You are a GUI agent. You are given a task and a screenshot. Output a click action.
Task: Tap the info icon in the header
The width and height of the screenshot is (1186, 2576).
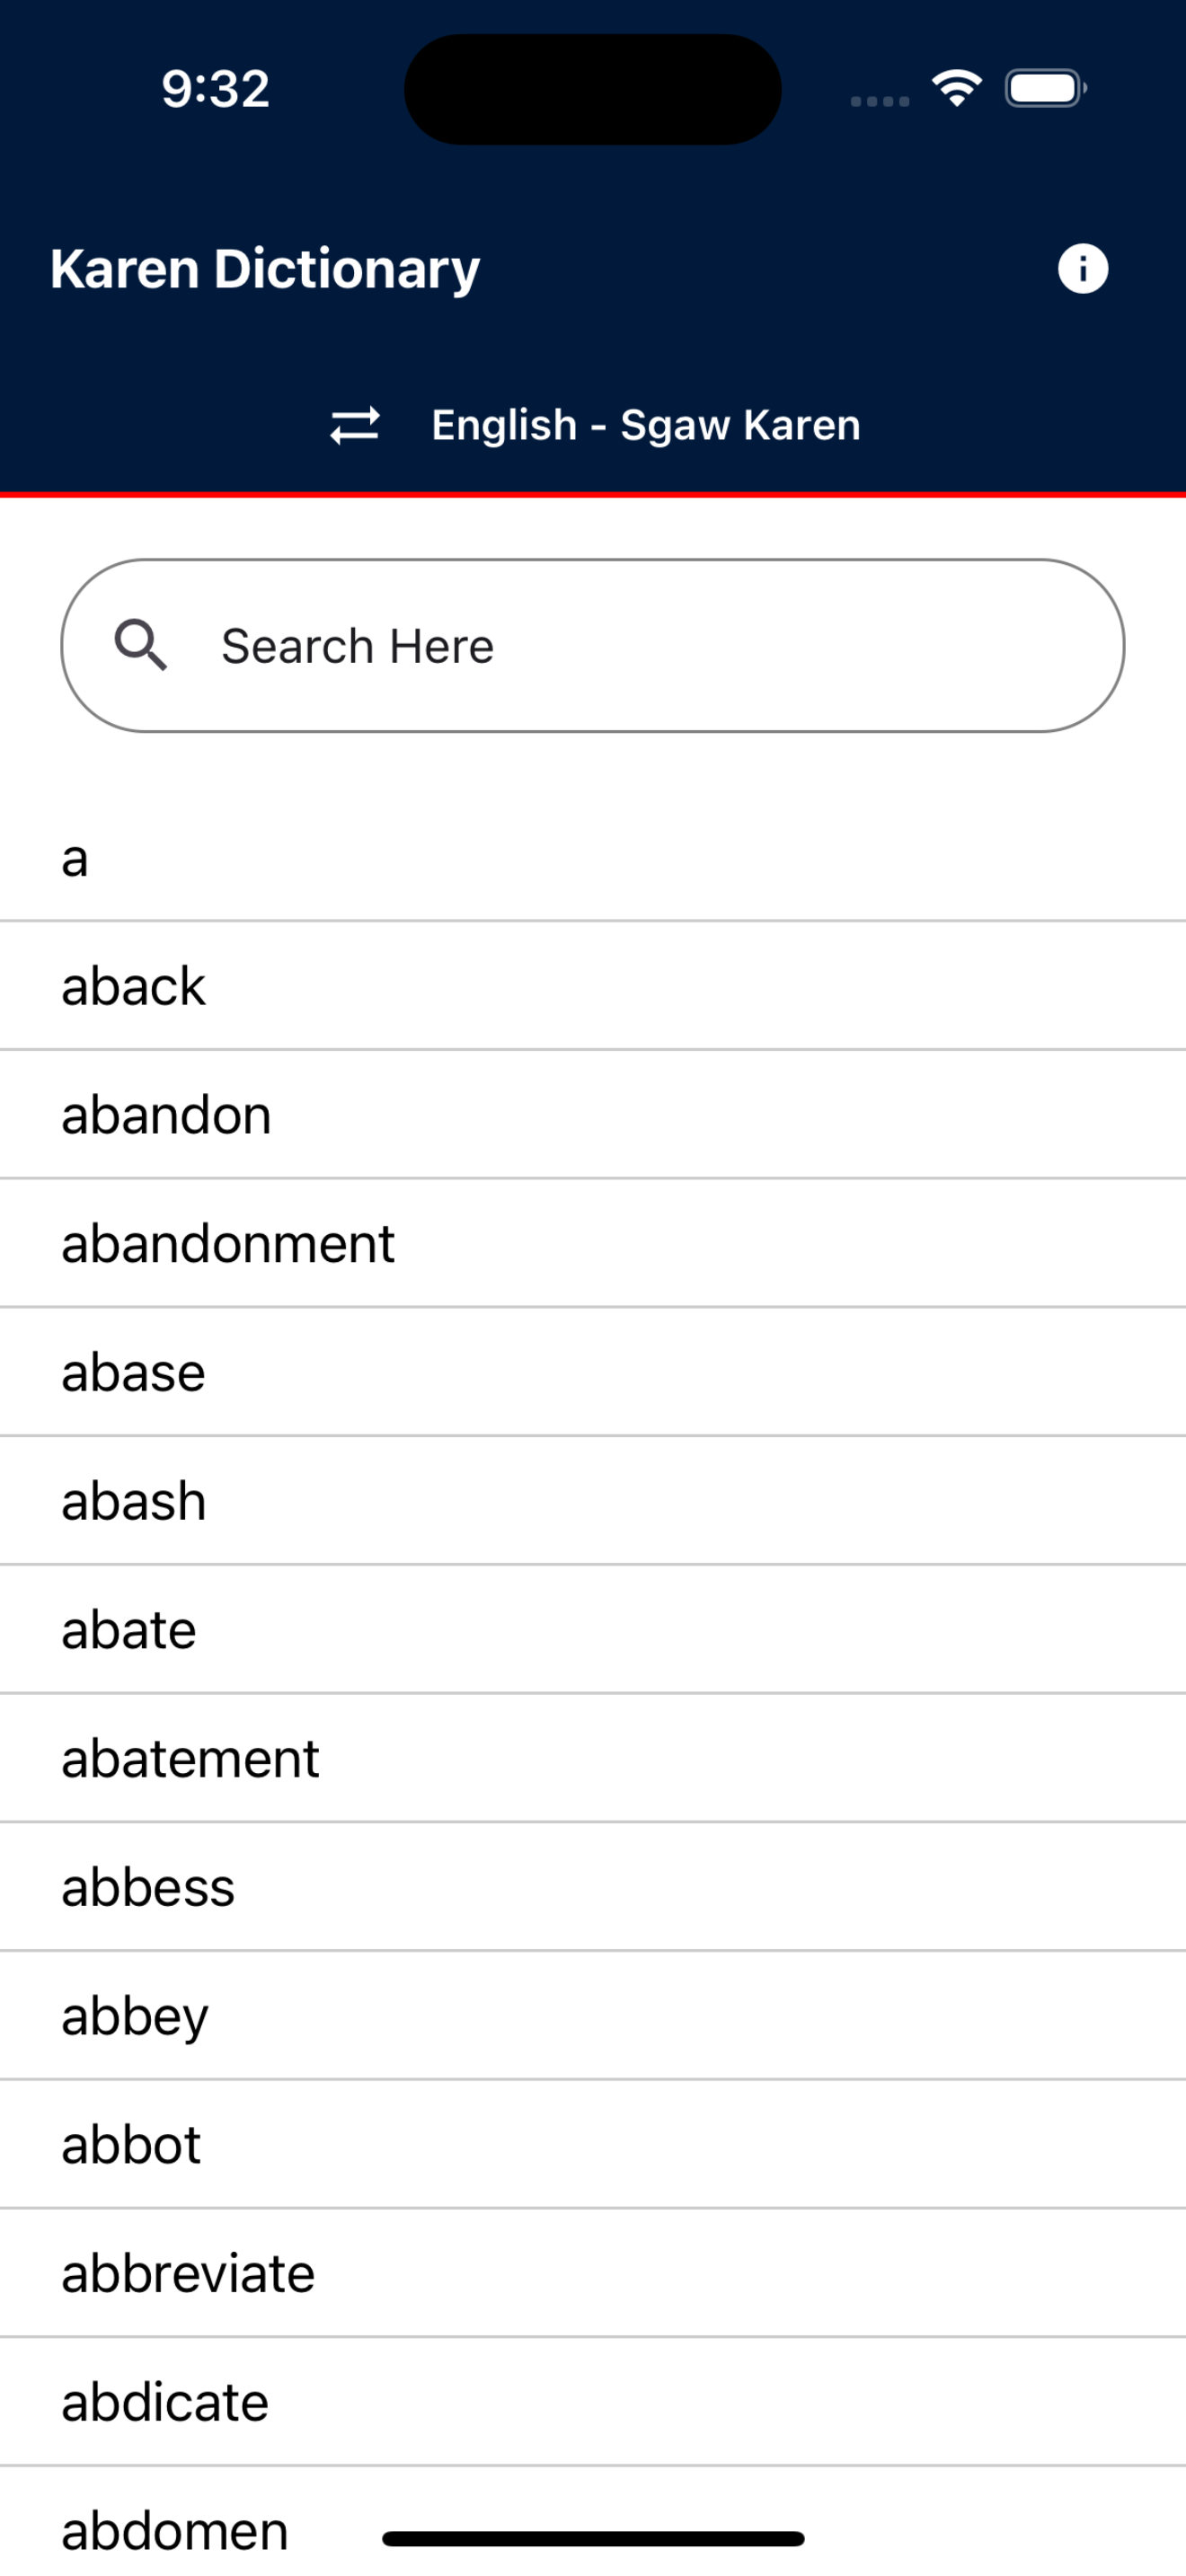1083,268
